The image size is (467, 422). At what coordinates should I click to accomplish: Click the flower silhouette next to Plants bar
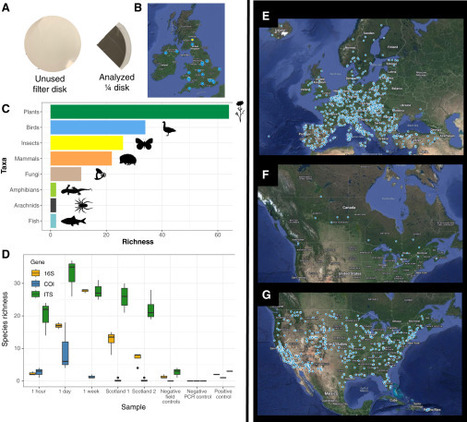point(240,111)
